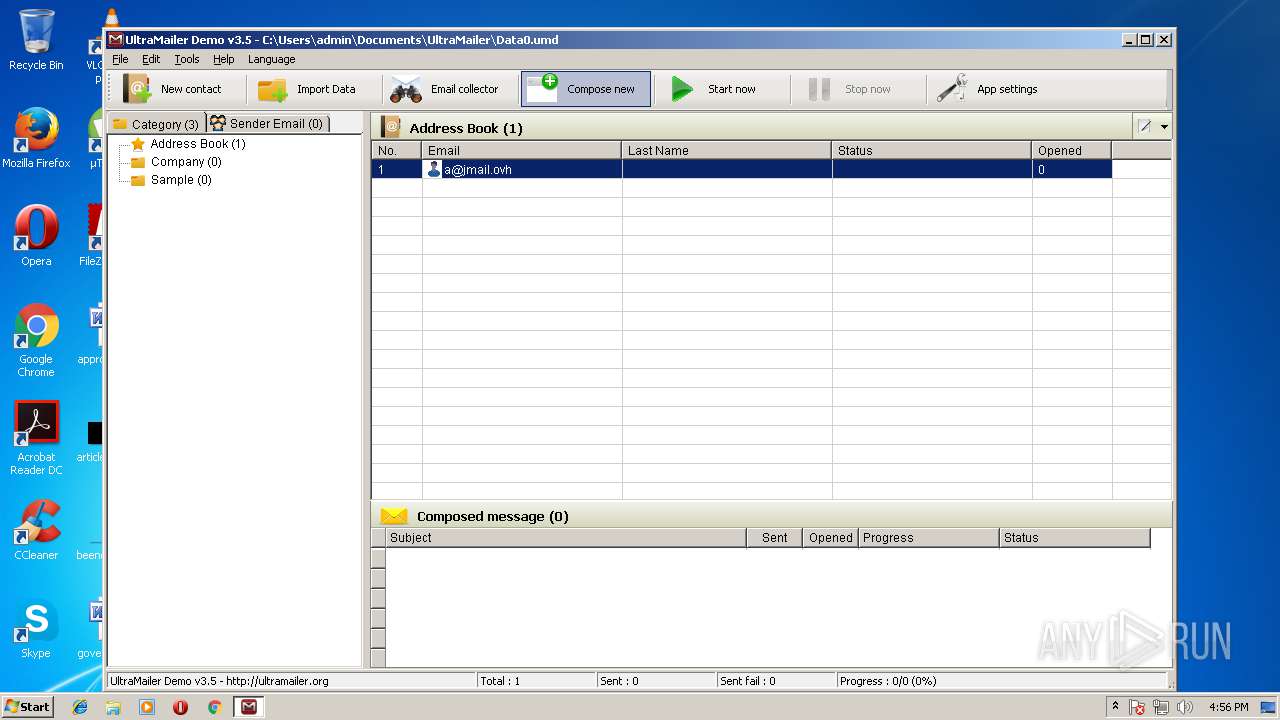Click the volume speaker tray icon
The height and width of the screenshot is (720, 1280).
tap(1185, 707)
